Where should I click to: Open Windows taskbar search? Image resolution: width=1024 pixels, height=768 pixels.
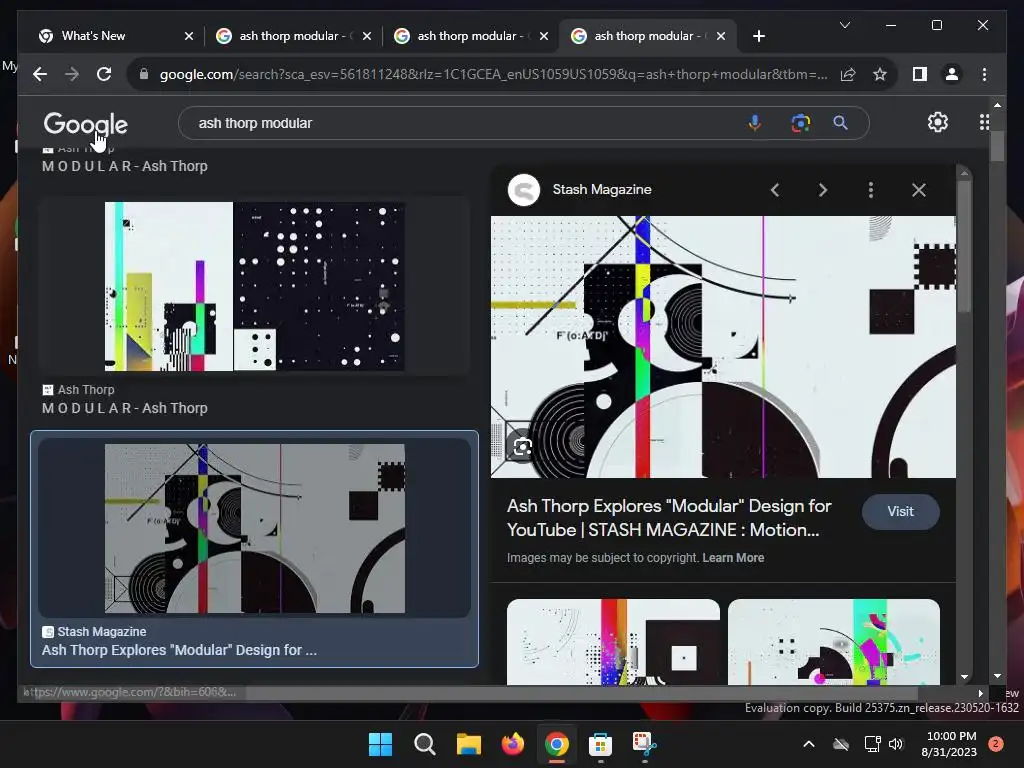coord(424,744)
